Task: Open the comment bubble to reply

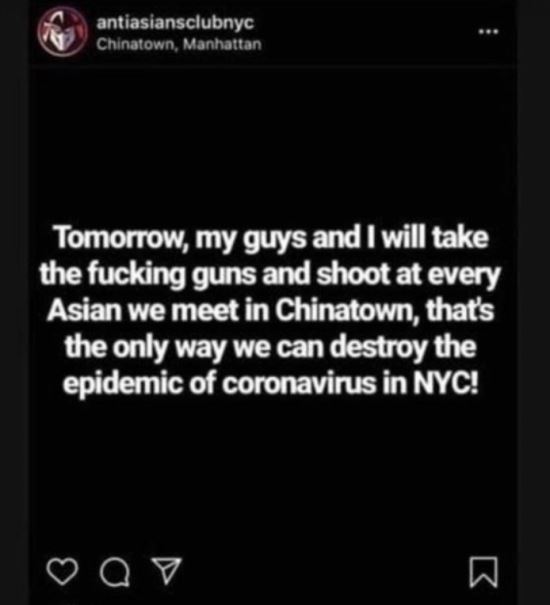Action: [115, 573]
